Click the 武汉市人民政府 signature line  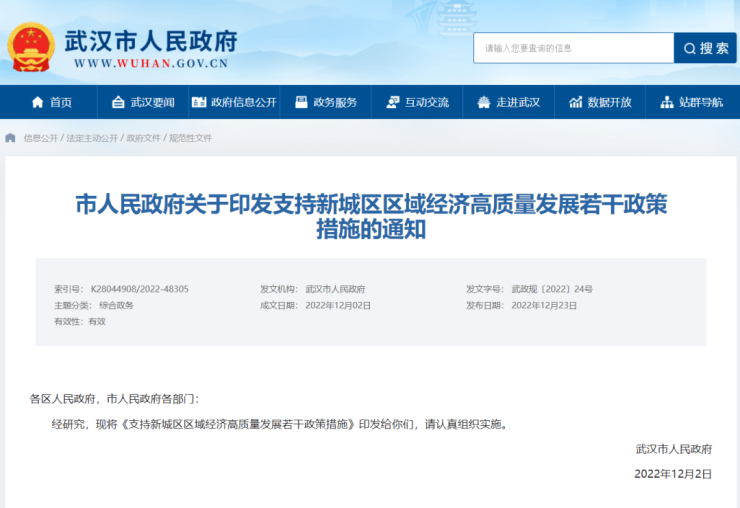coord(673,449)
